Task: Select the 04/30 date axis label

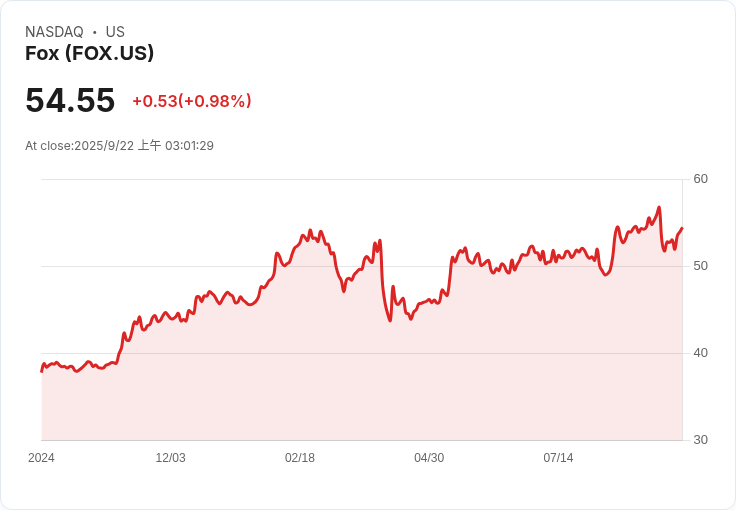Action: click(x=428, y=458)
